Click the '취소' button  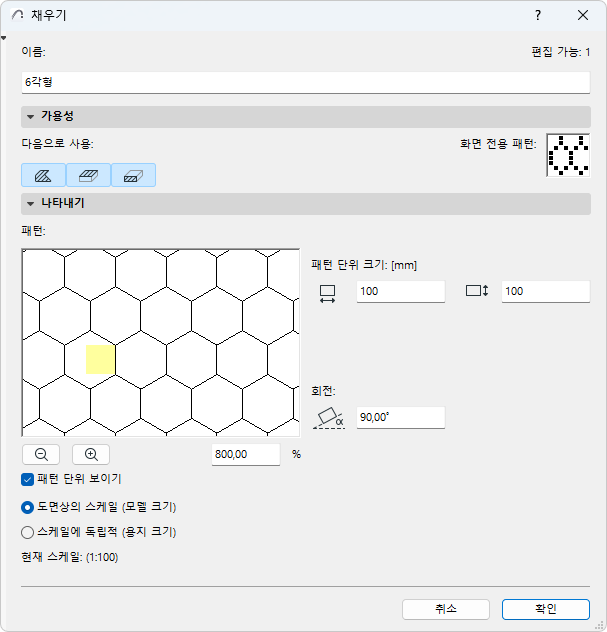[x=446, y=609]
